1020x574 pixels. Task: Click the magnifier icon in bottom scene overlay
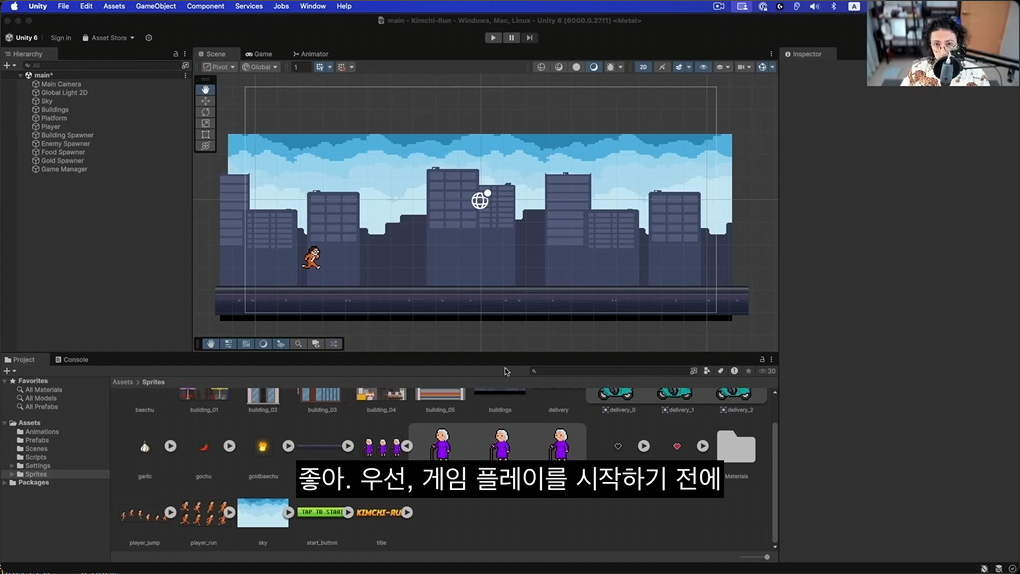coord(299,344)
